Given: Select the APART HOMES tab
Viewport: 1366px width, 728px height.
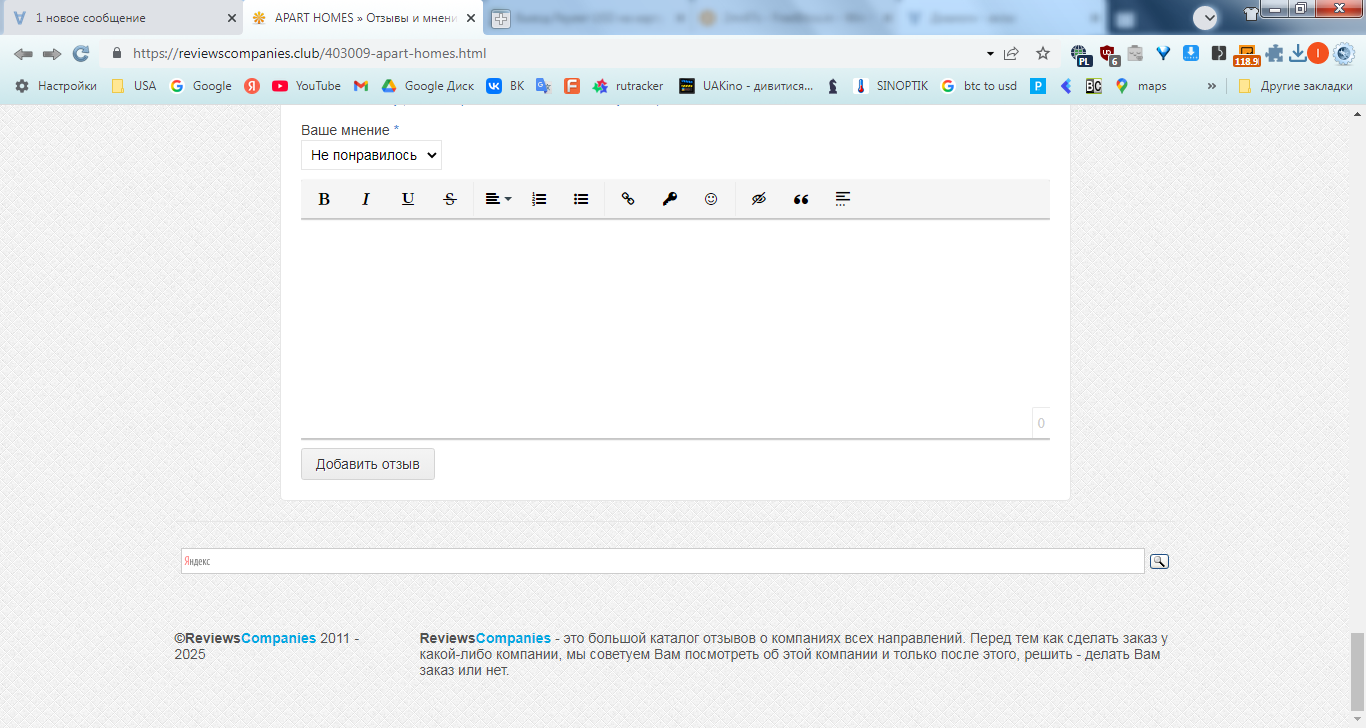Looking at the screenshot, I should 365,18.
